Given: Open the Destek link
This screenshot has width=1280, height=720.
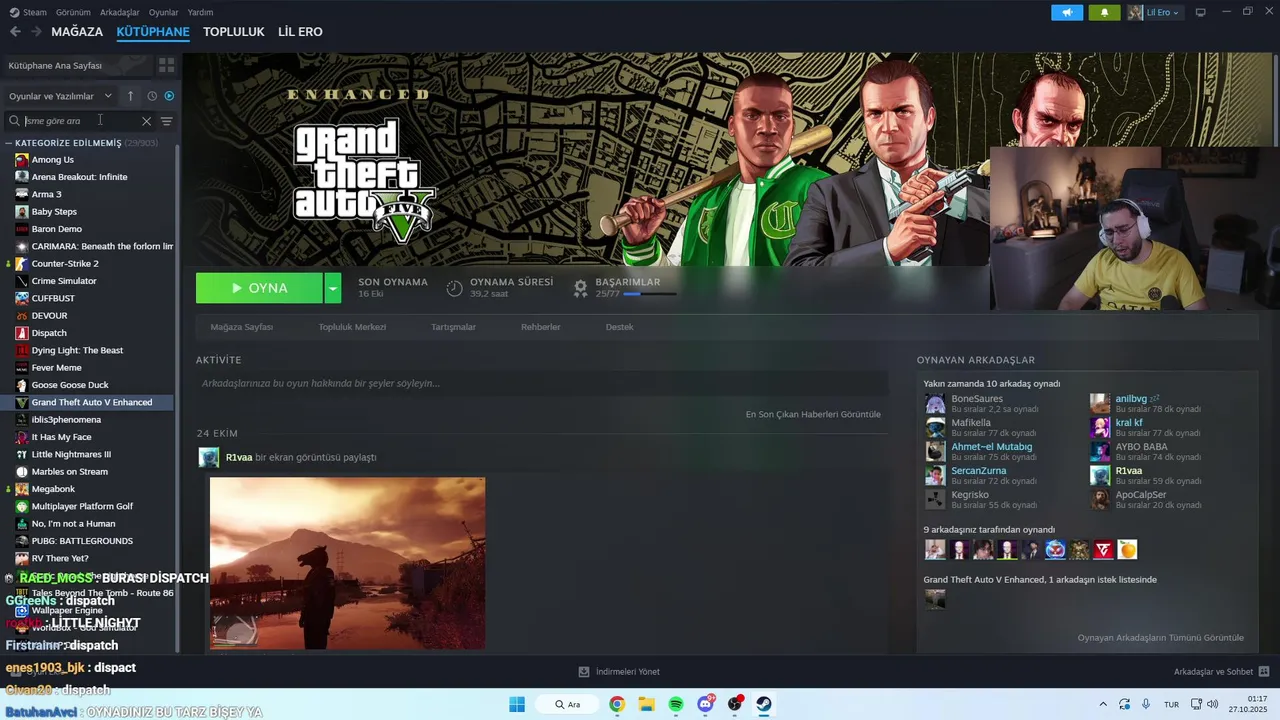Looking at the screenshot, I should 619,327.
